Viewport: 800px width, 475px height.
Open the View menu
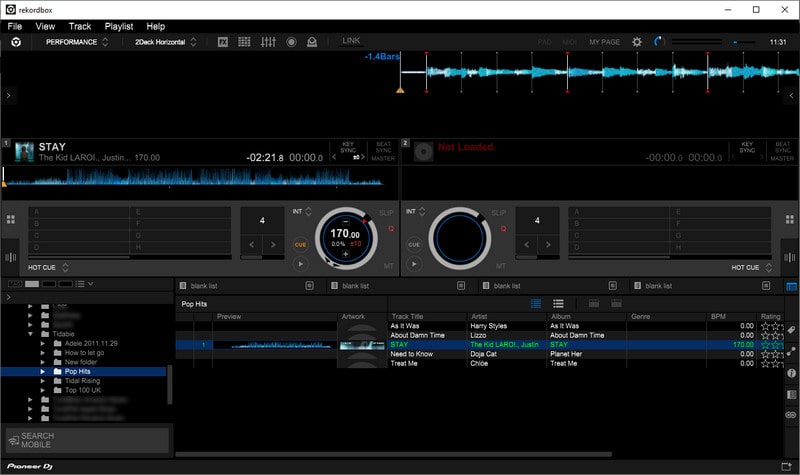45,27
